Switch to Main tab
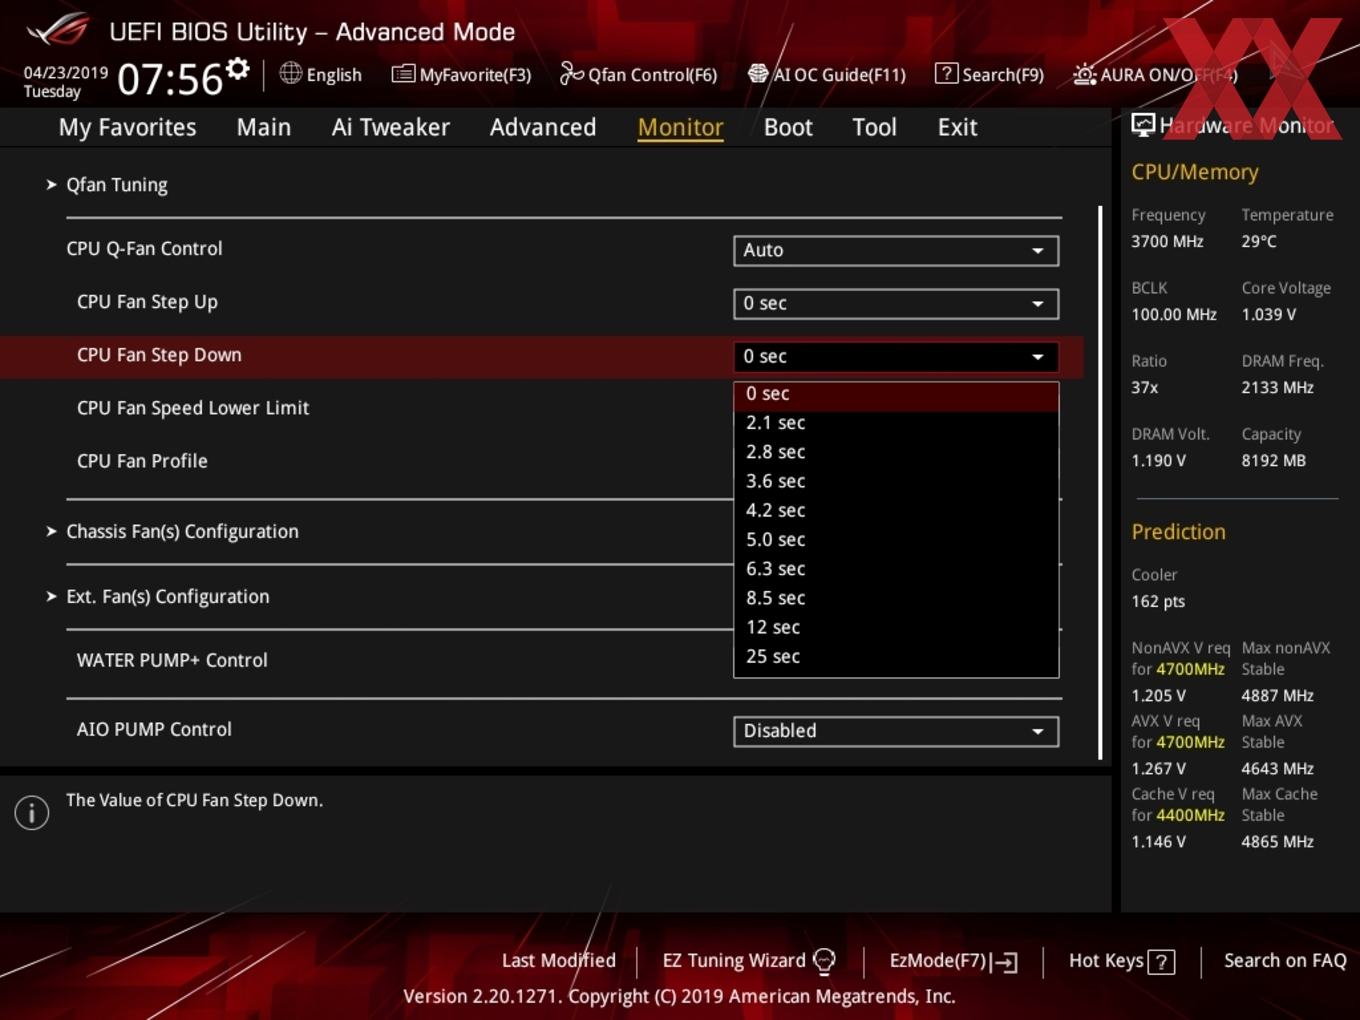Screen dimensions: 1360x1020 264,127
